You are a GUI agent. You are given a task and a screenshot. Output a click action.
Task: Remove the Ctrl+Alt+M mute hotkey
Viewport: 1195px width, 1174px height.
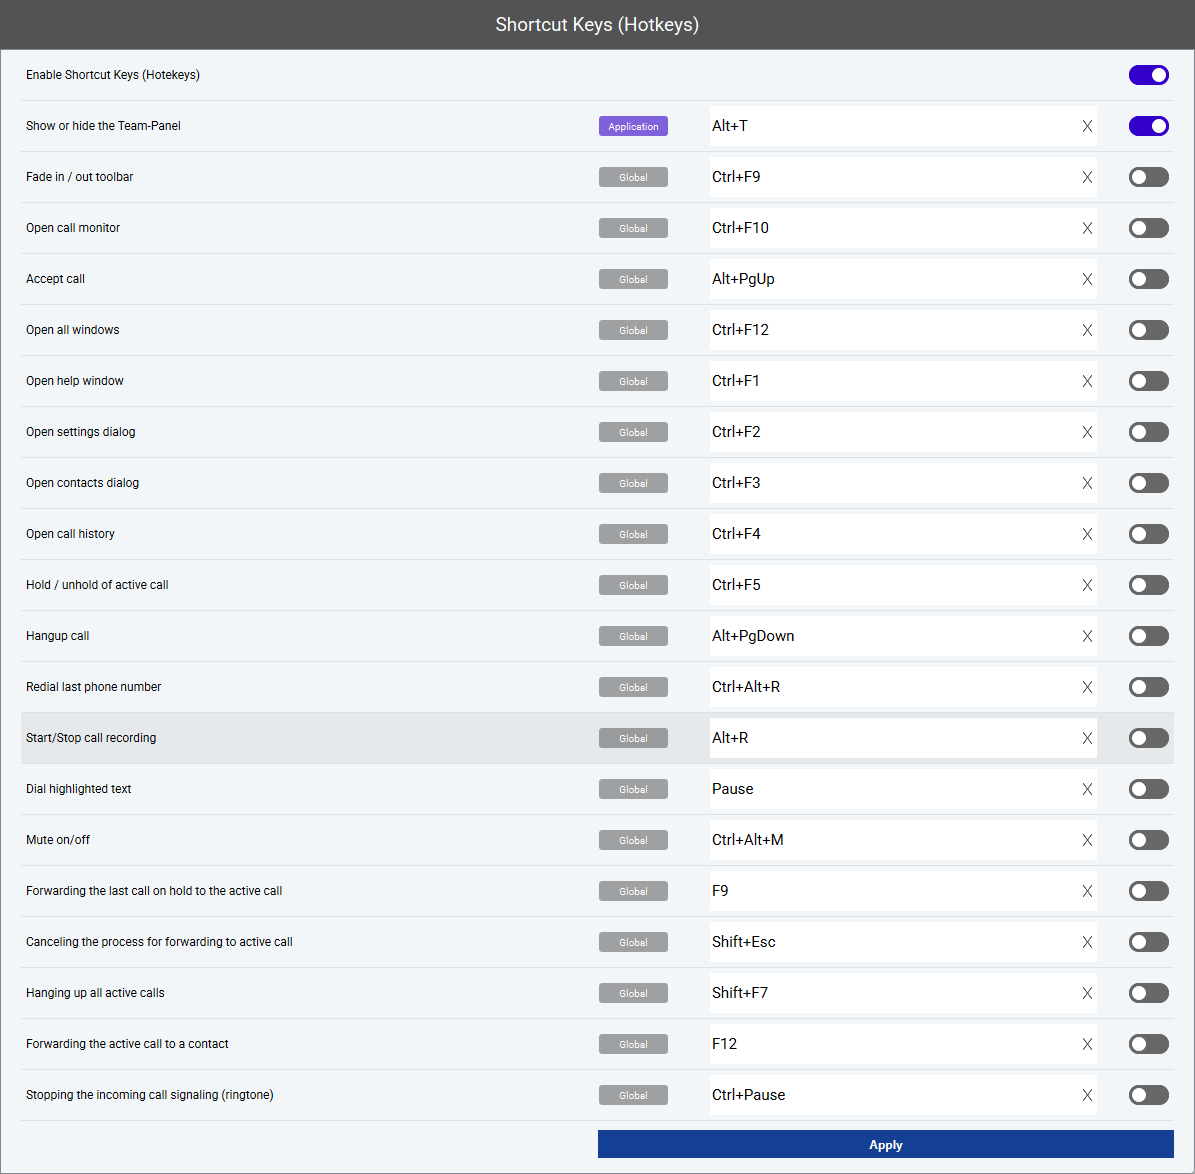pos(1087,841)
